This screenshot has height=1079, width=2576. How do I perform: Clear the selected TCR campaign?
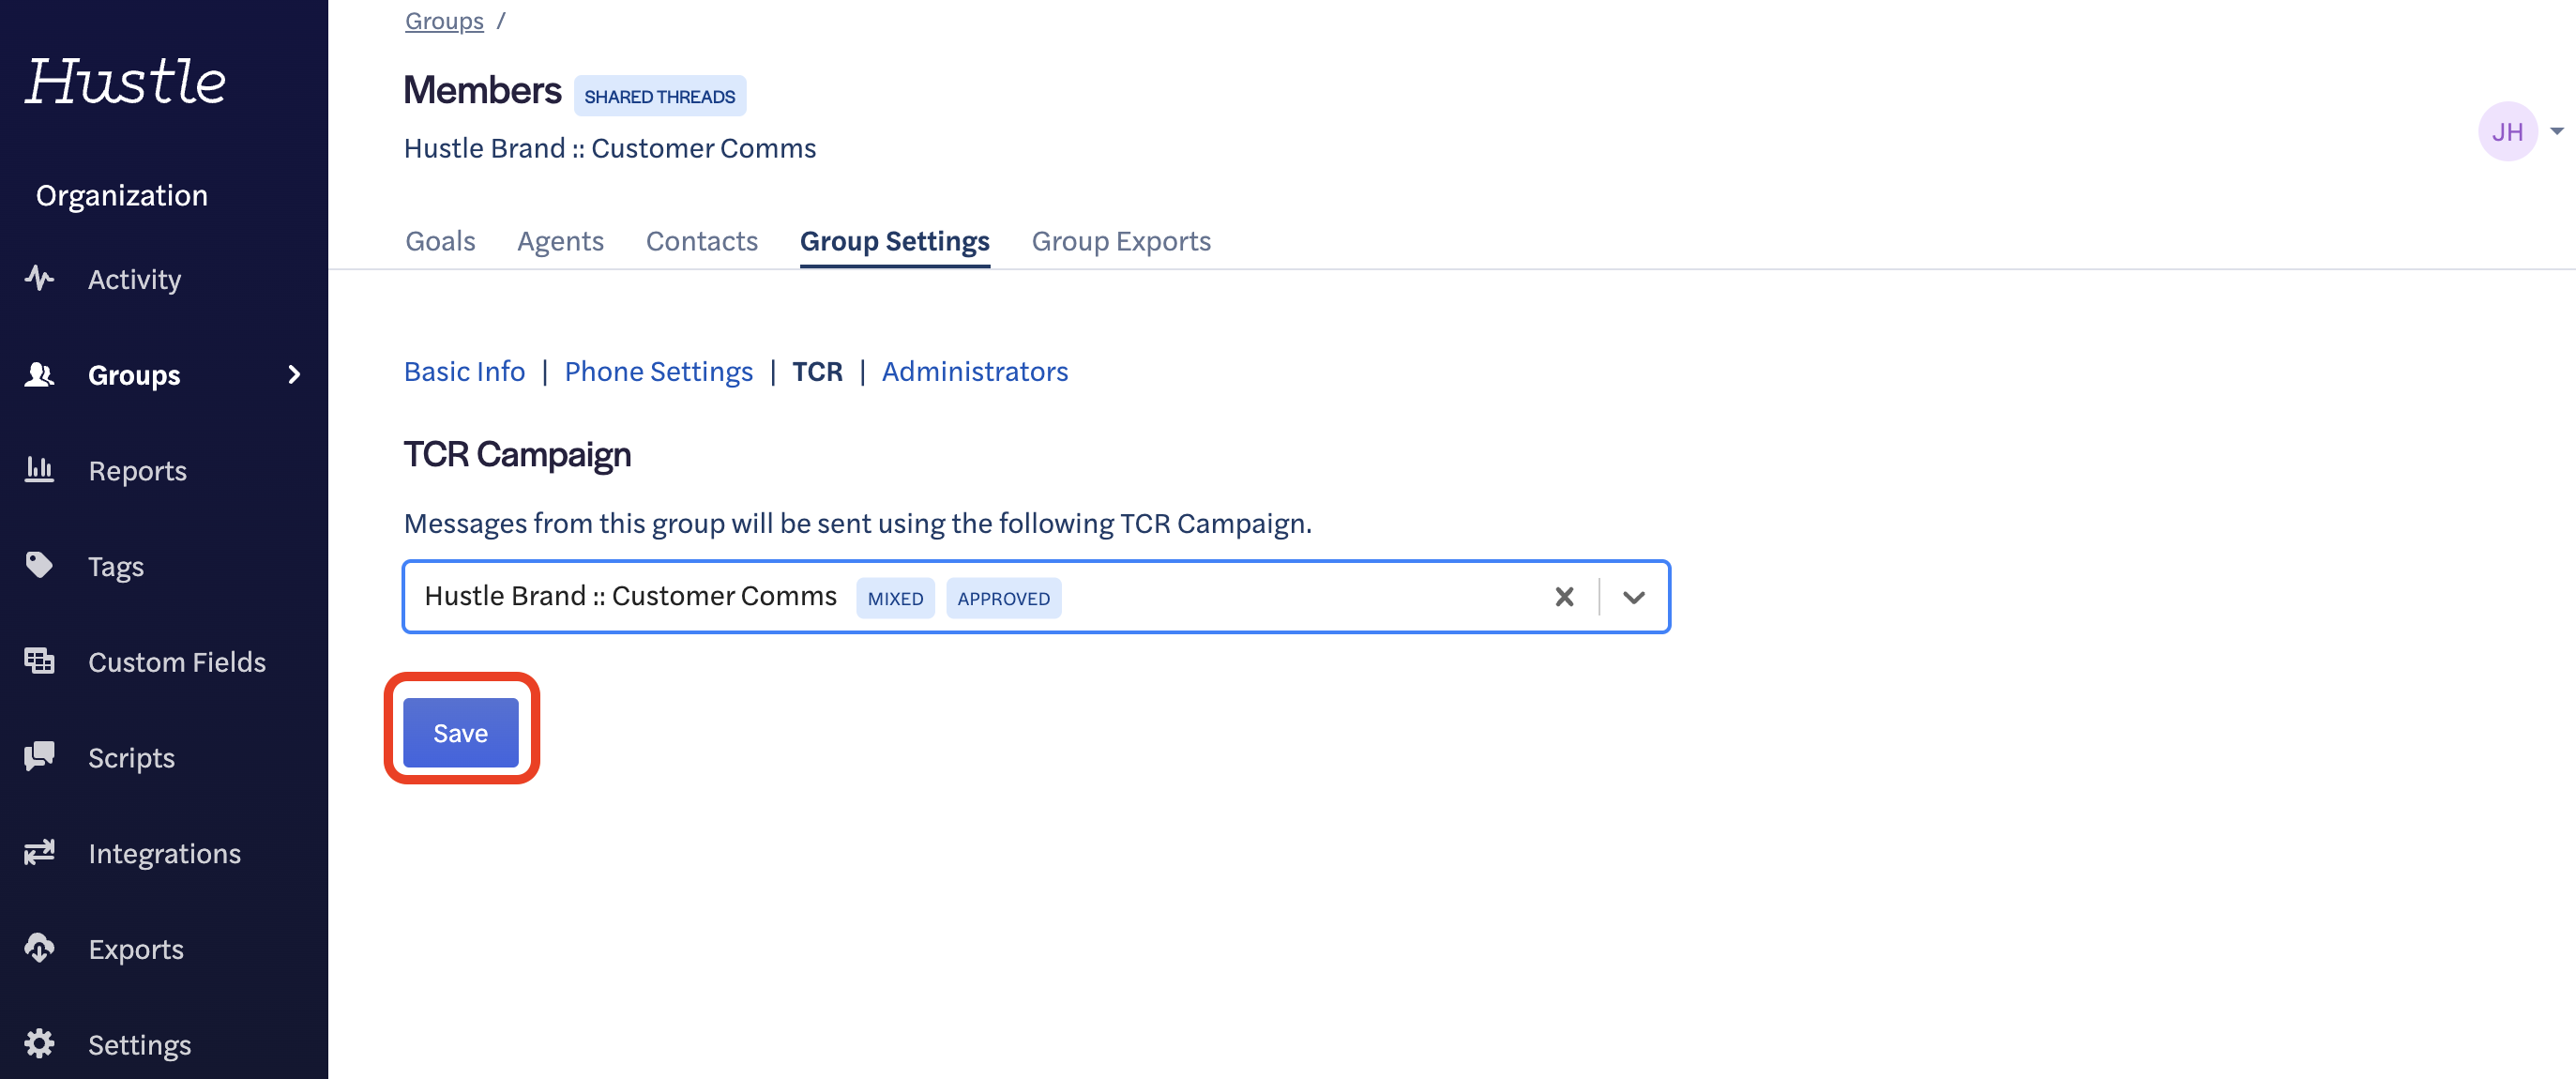click(x=1564, y=597)
